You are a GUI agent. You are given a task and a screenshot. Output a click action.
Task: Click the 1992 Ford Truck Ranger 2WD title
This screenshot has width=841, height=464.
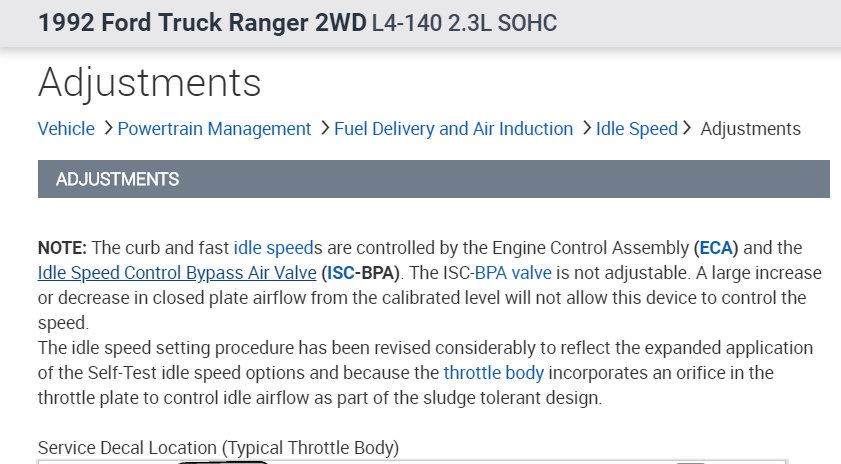pyautogui.click(x=202, y=24)
